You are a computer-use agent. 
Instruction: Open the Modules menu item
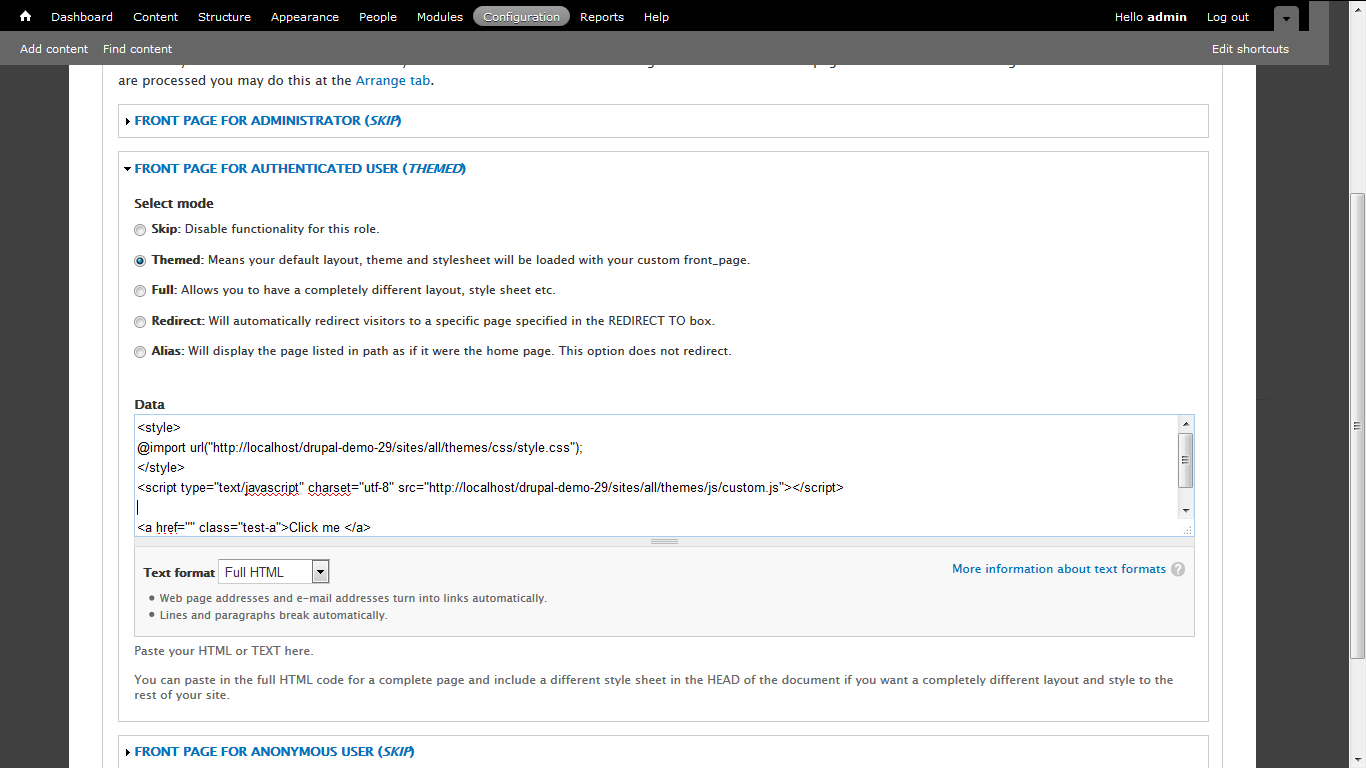tap(439, 17)
